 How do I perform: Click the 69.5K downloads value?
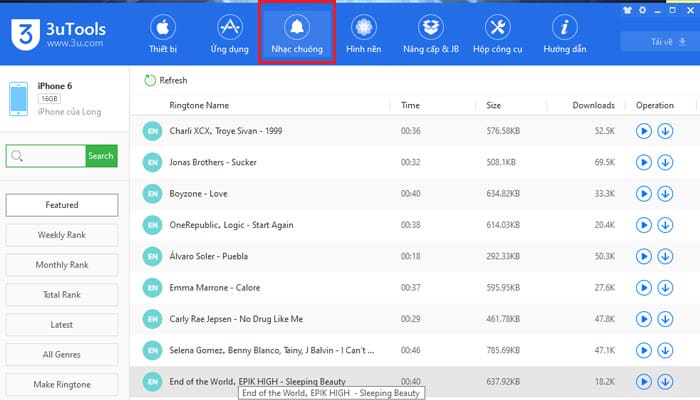pos(604,162)
